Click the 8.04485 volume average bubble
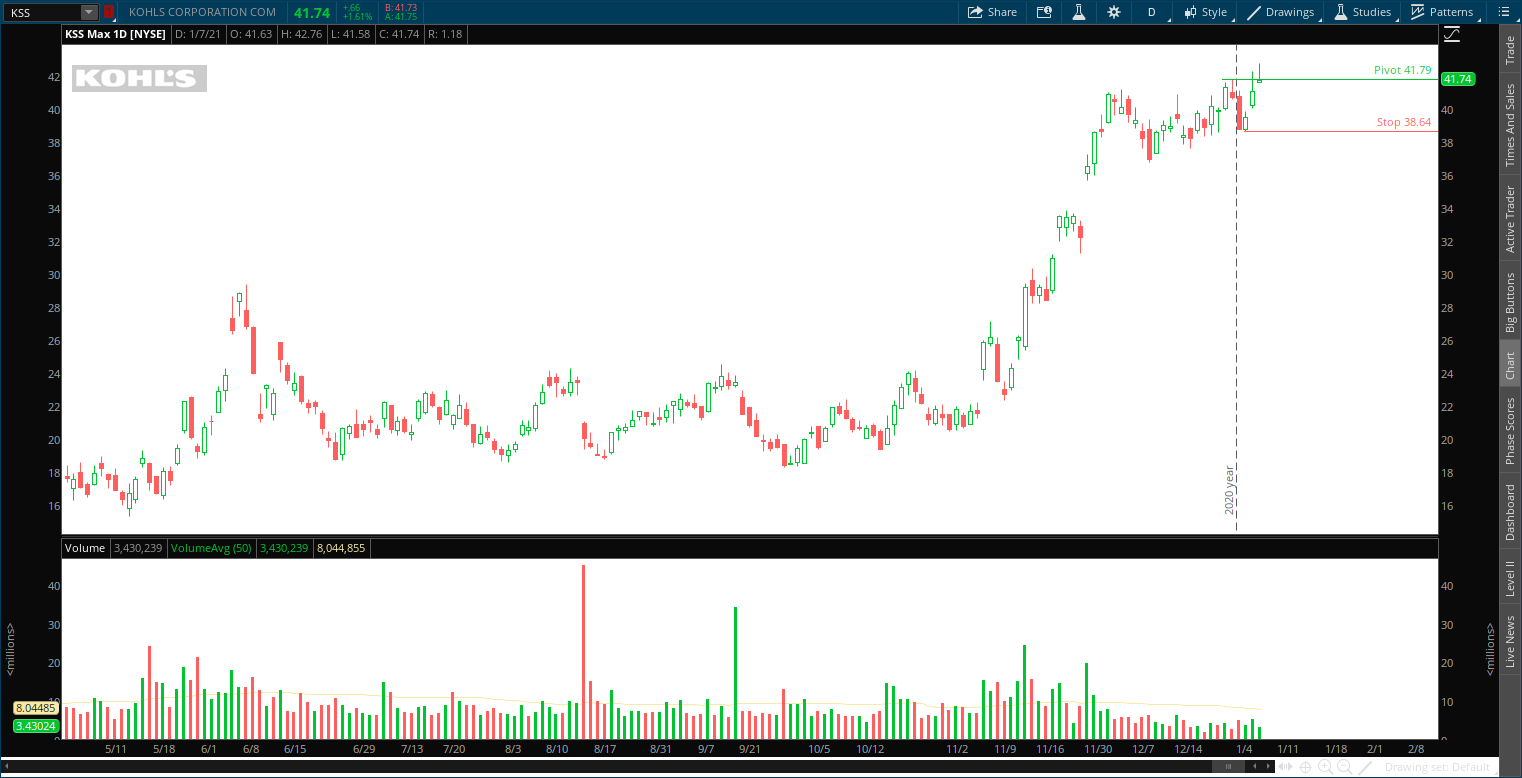The image size is (1522, 778). tap(36, 708)
